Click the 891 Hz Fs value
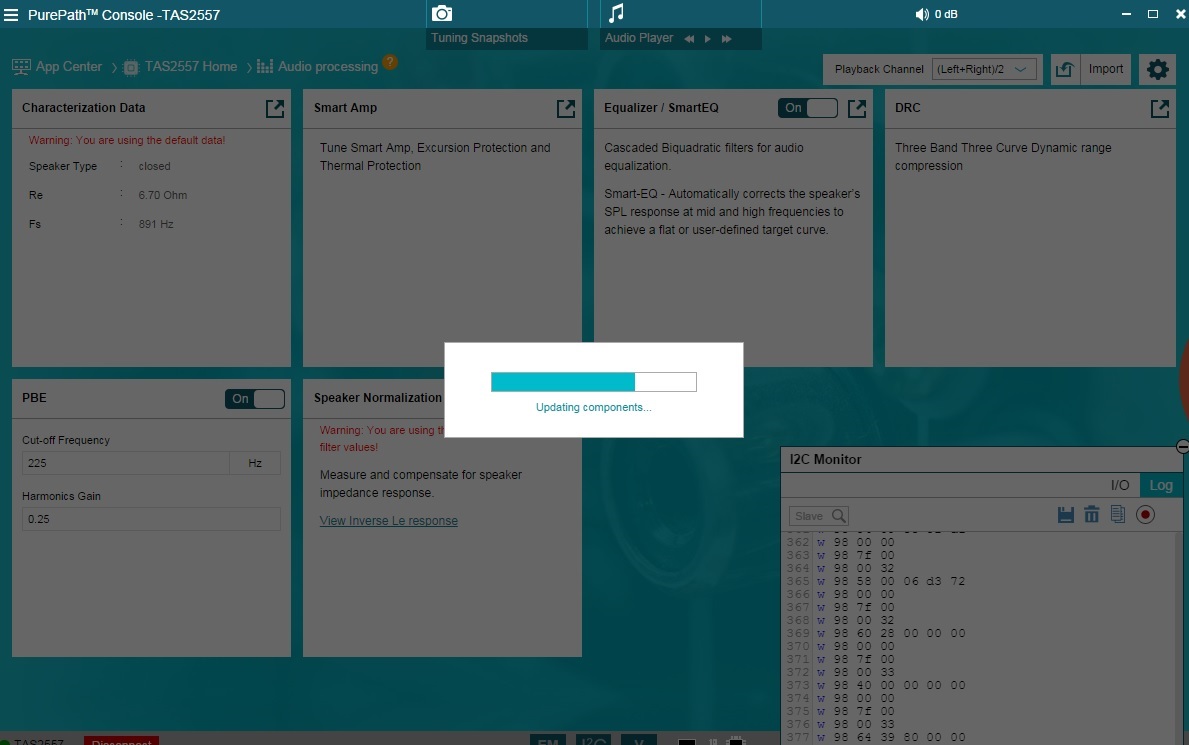Viewport: 1189px width, 745px height. click(x=155, y=224)
